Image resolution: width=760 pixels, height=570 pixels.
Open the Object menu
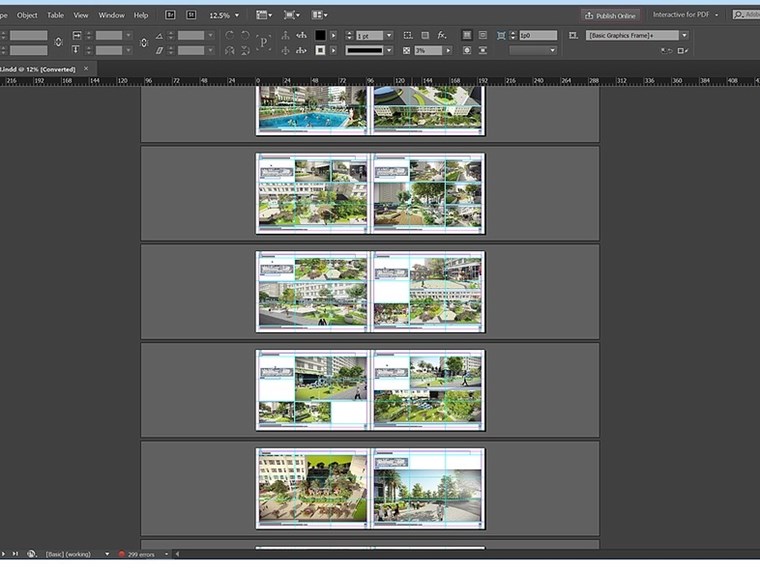point(27,15)
